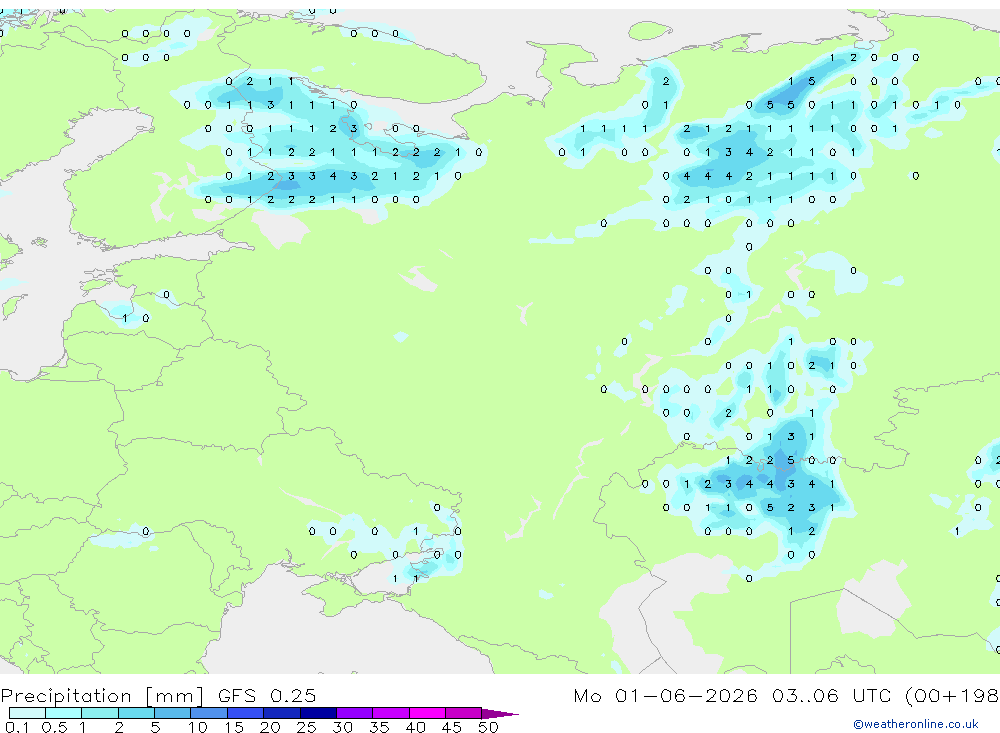Select the 0.1–0.5 mm legend swatch

(x=27, y=713)
